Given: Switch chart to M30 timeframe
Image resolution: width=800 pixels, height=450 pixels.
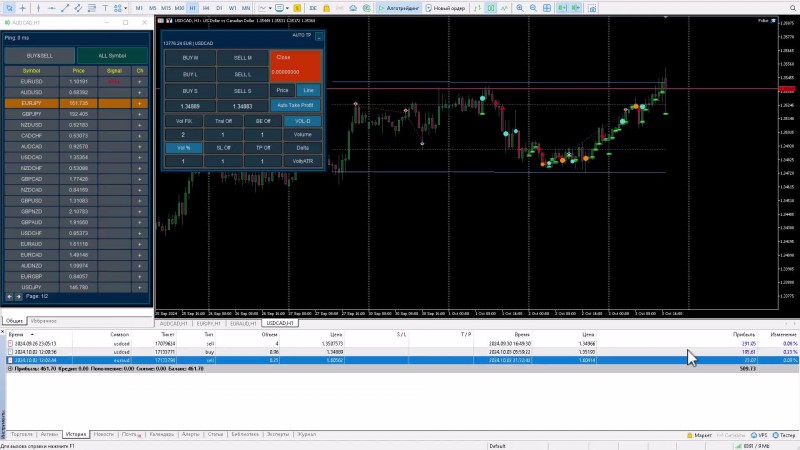Looking at the screenshot, I should tap(179, 8).
